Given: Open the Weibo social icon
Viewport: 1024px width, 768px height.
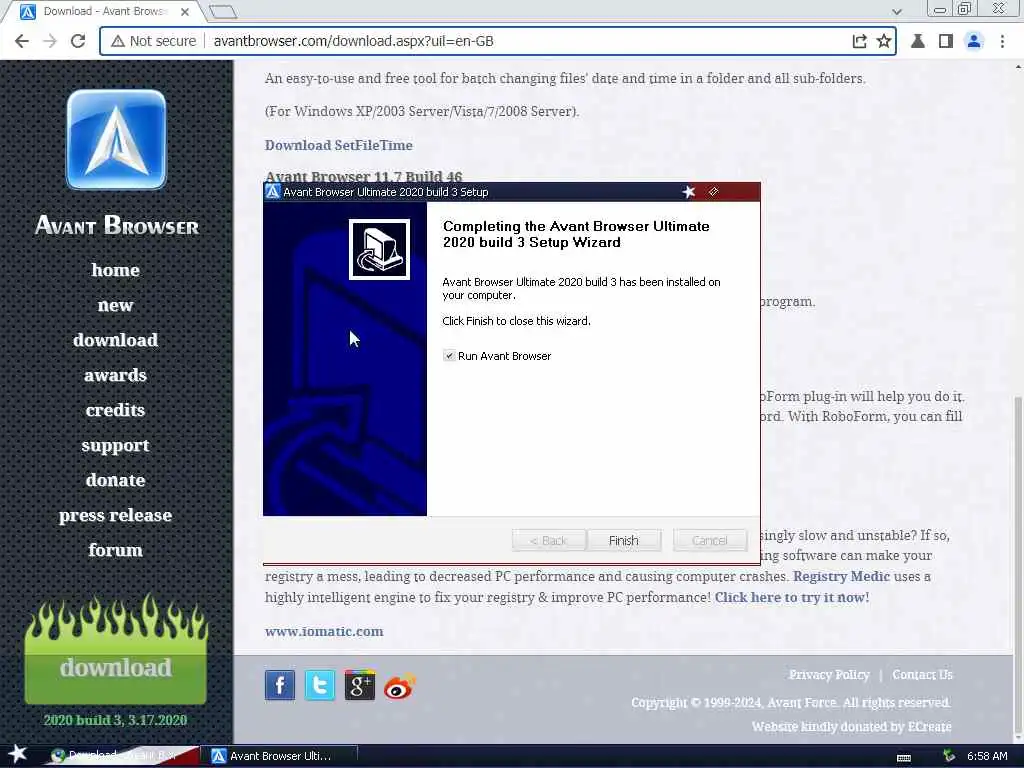Looking at the screenshot, I should [x=400, y=687].
